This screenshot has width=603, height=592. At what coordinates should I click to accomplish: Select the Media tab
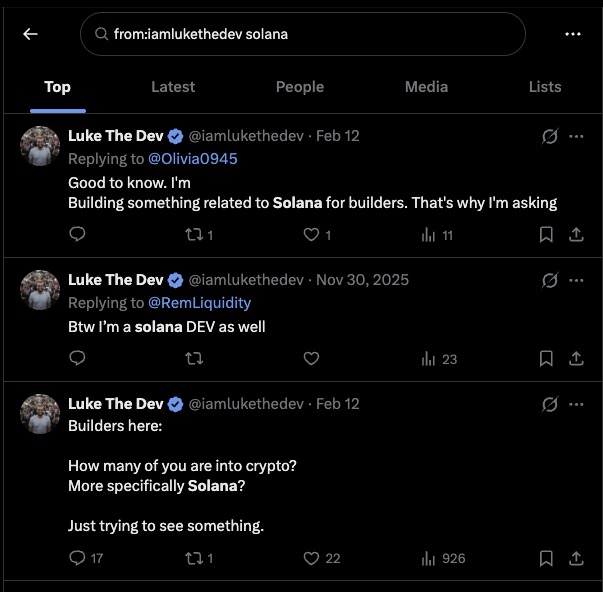[x=426, y=87]
